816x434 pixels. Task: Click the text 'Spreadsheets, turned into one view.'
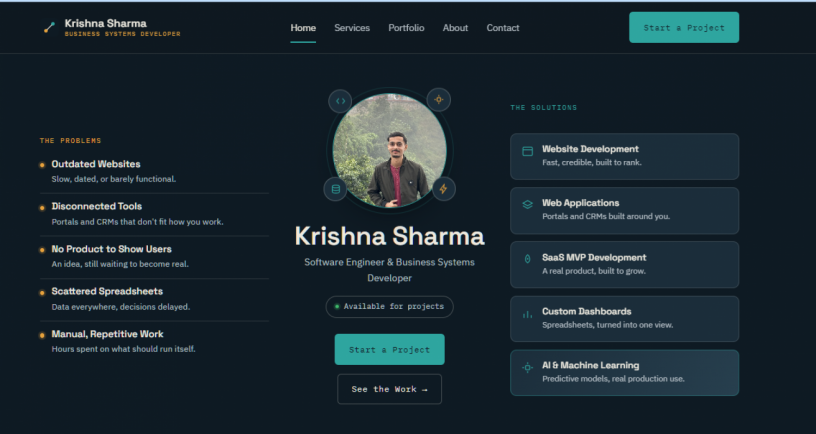[x=608, y=325]
